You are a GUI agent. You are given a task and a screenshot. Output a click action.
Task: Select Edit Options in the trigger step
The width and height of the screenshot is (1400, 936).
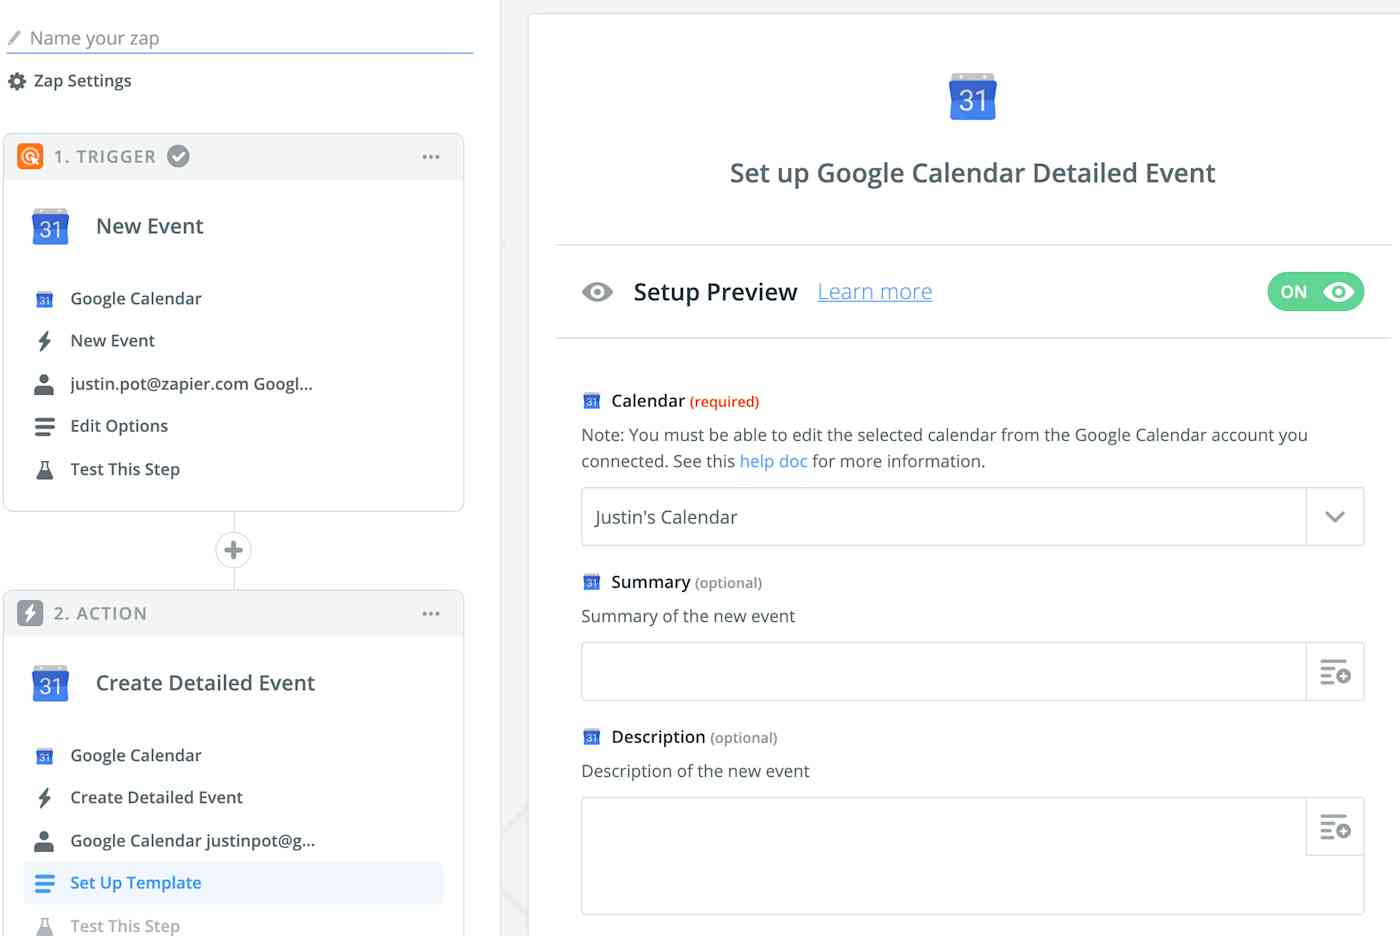tap(119, 426)
